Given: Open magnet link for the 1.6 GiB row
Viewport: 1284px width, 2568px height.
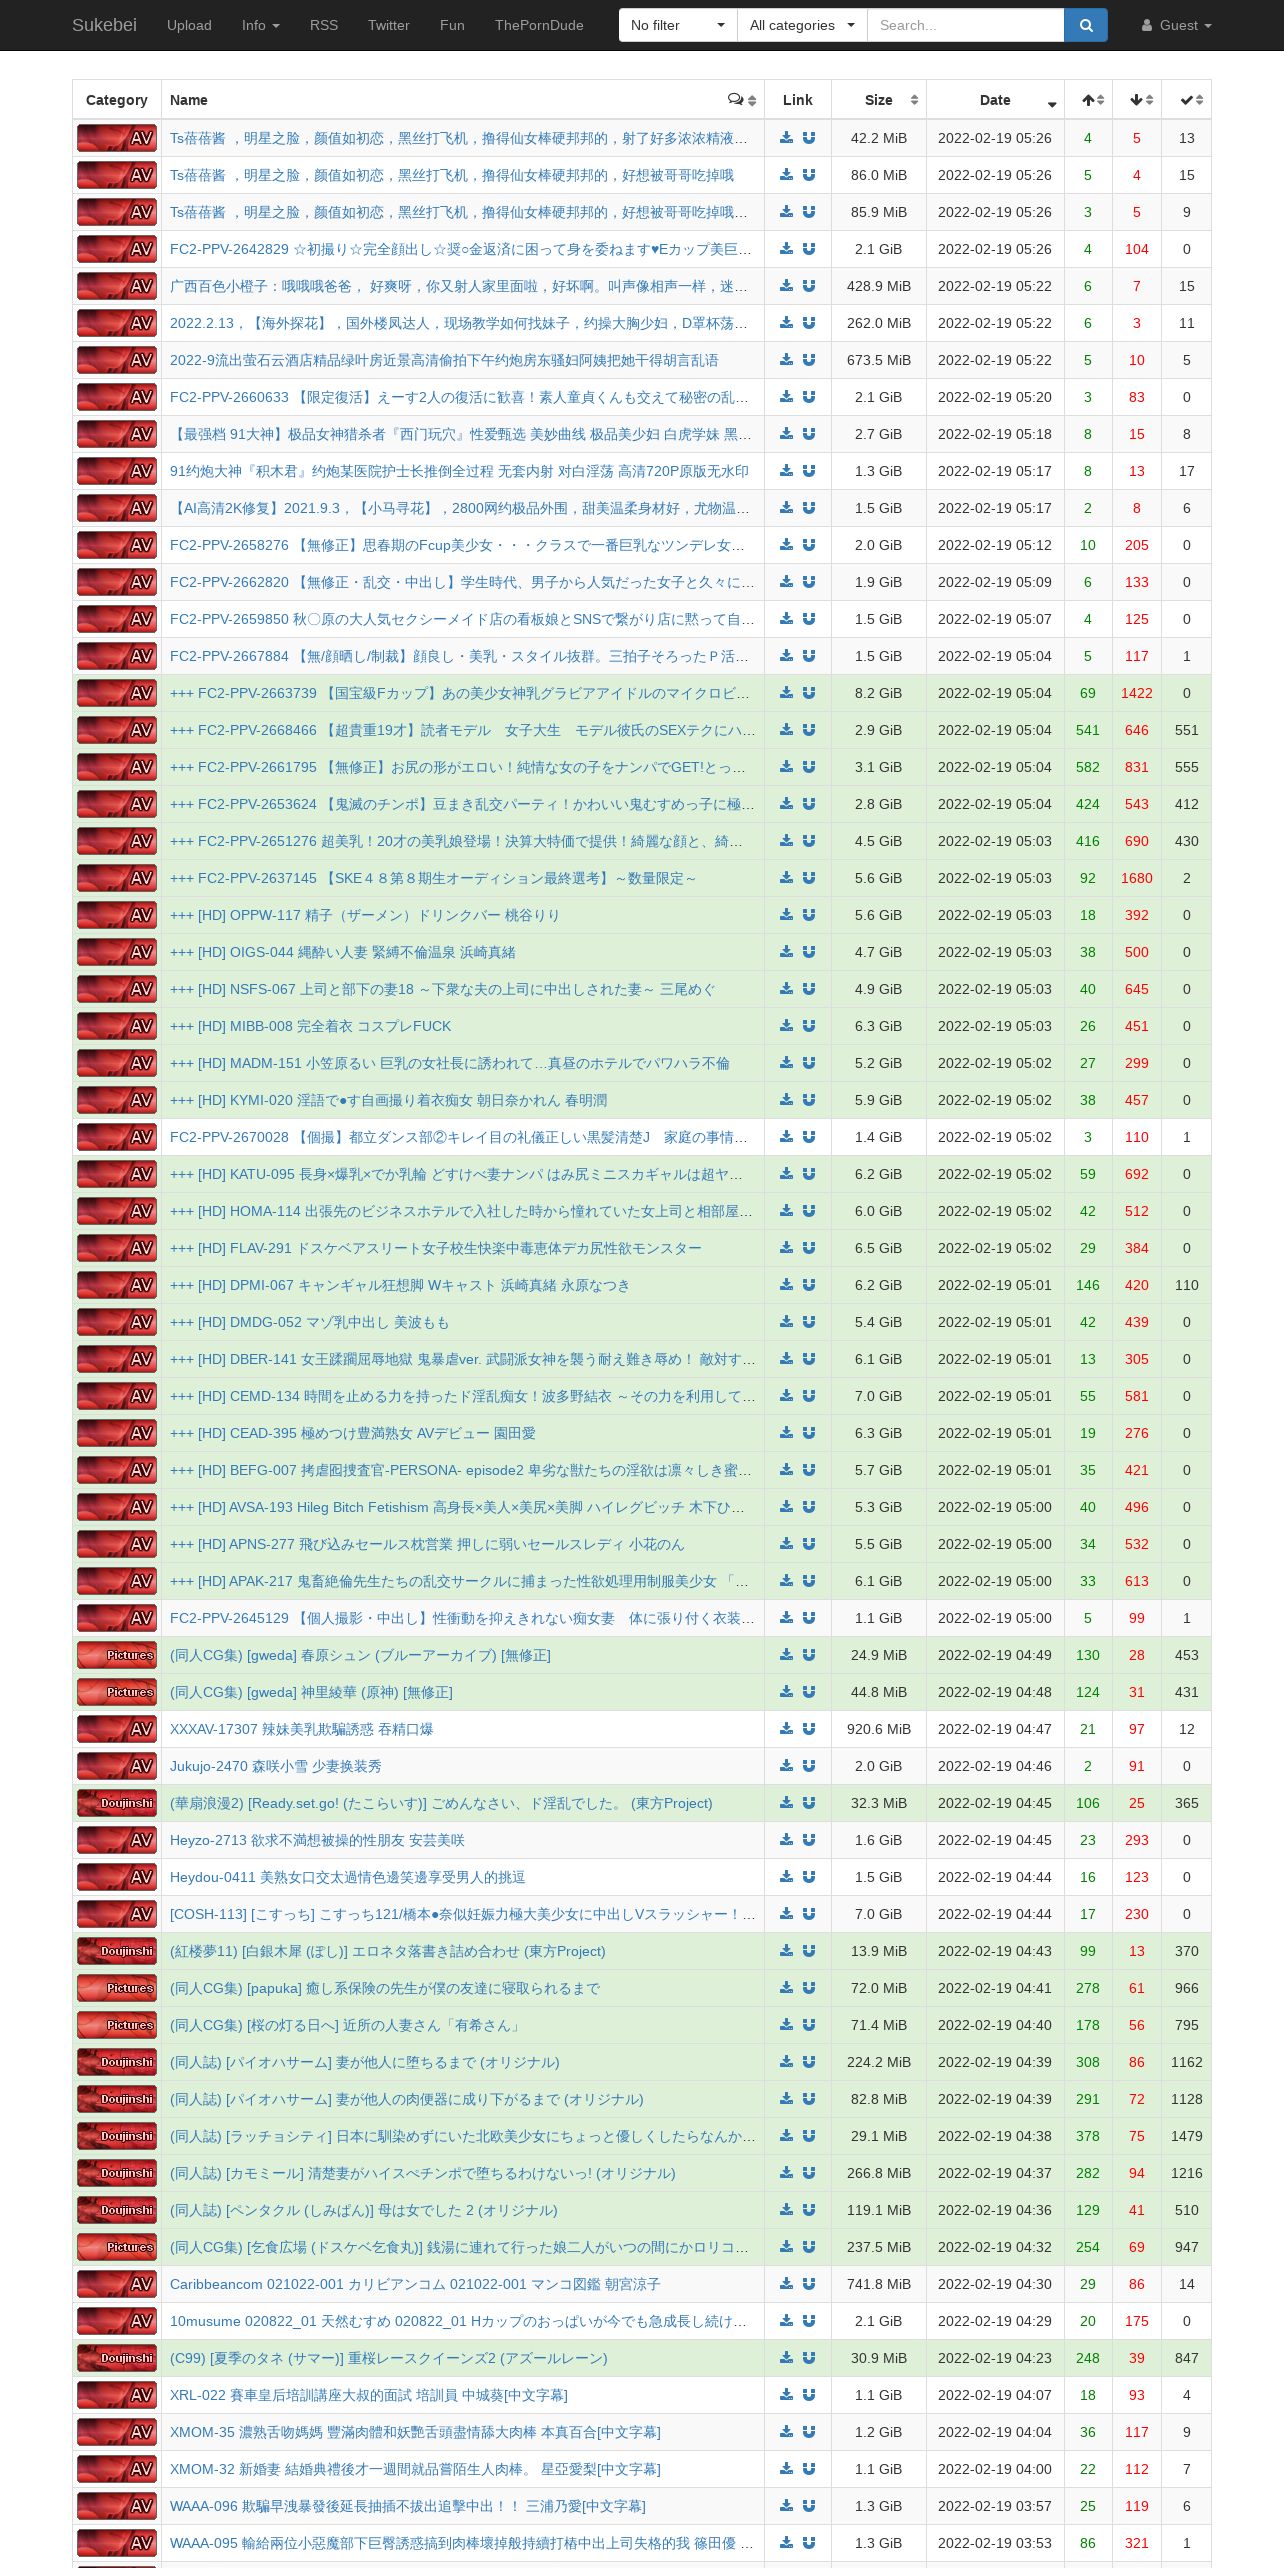Looking at the screenshot, I should pyautogui.click(x=809, y=1840).
